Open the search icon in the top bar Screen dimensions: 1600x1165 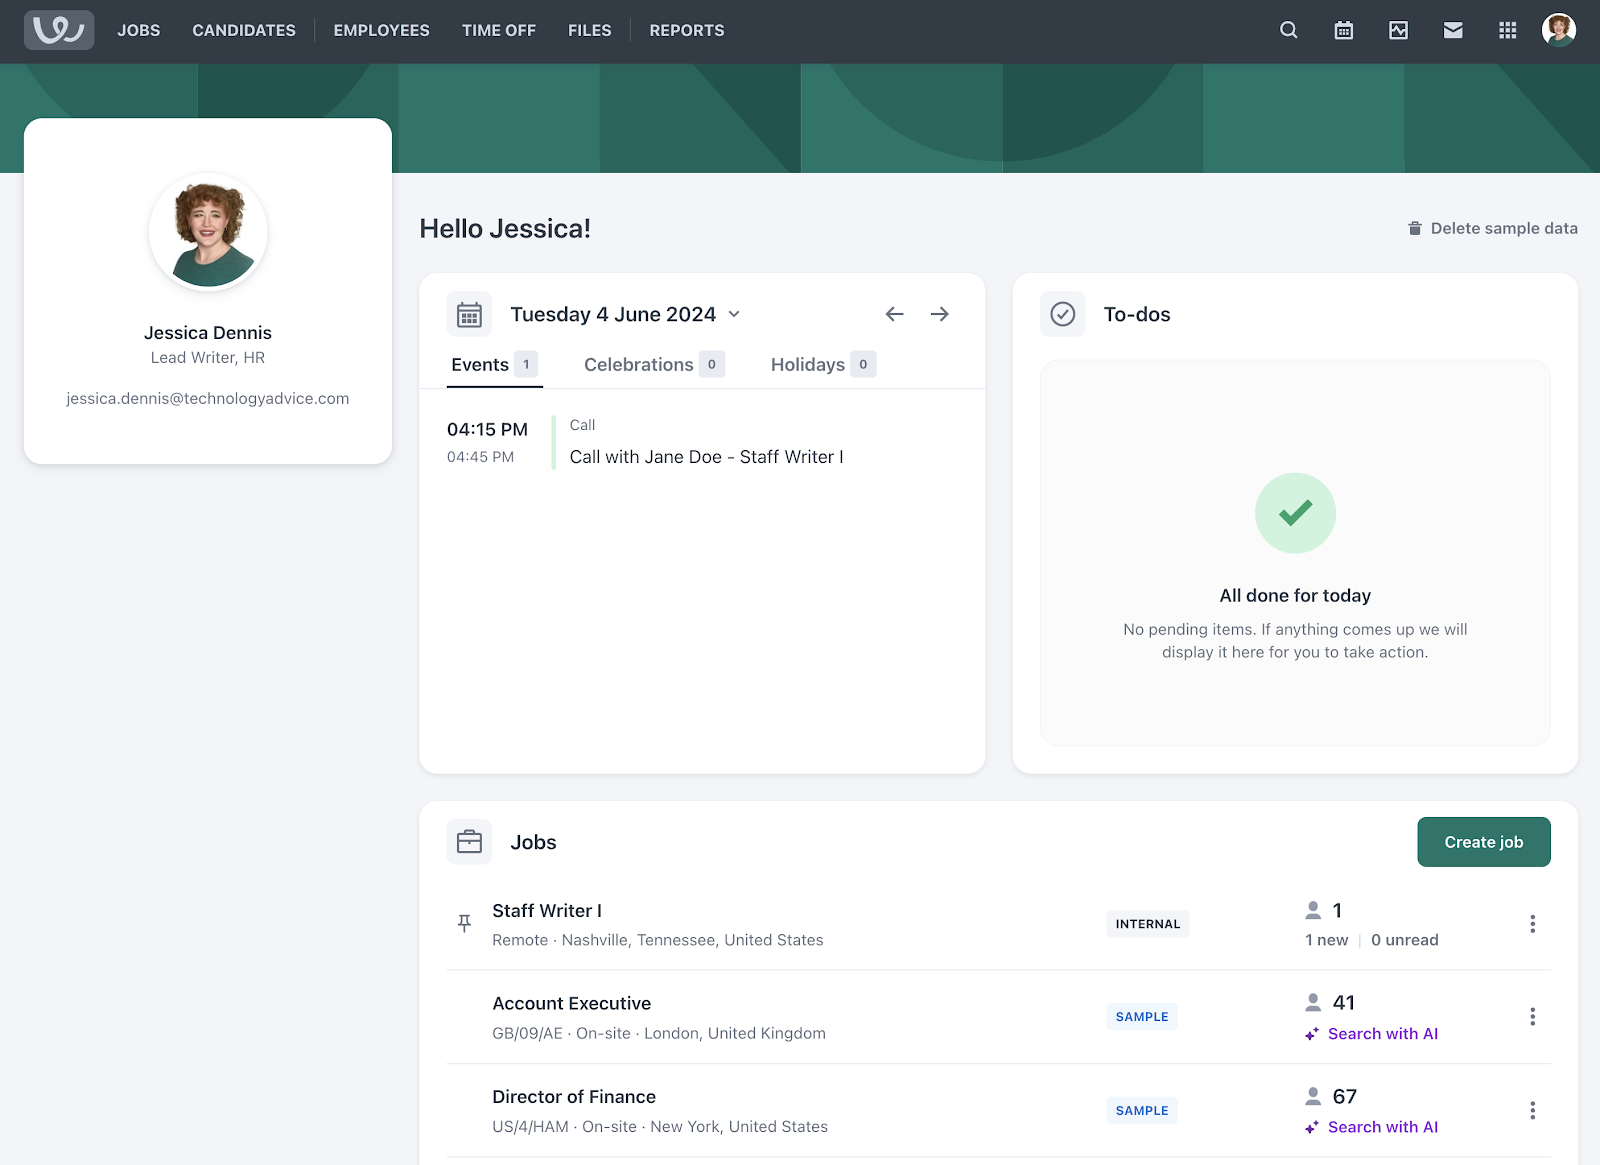pyautogui.click(x=1289, y=30)
